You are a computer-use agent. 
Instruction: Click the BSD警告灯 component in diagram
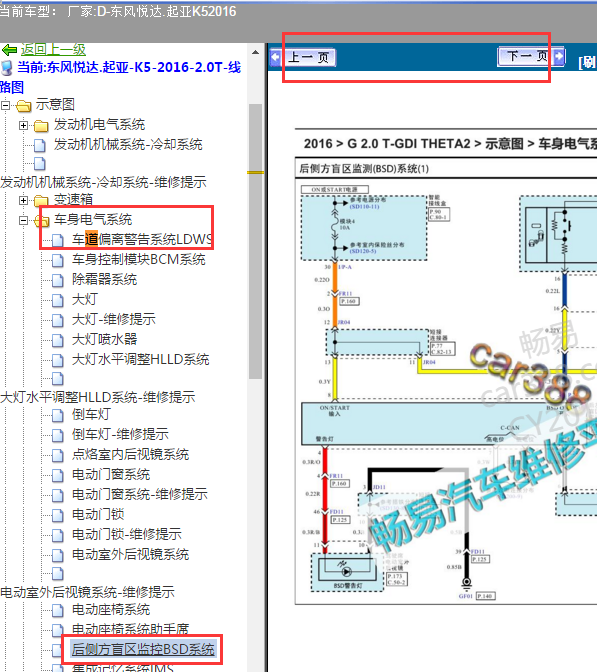pos(347,573)
